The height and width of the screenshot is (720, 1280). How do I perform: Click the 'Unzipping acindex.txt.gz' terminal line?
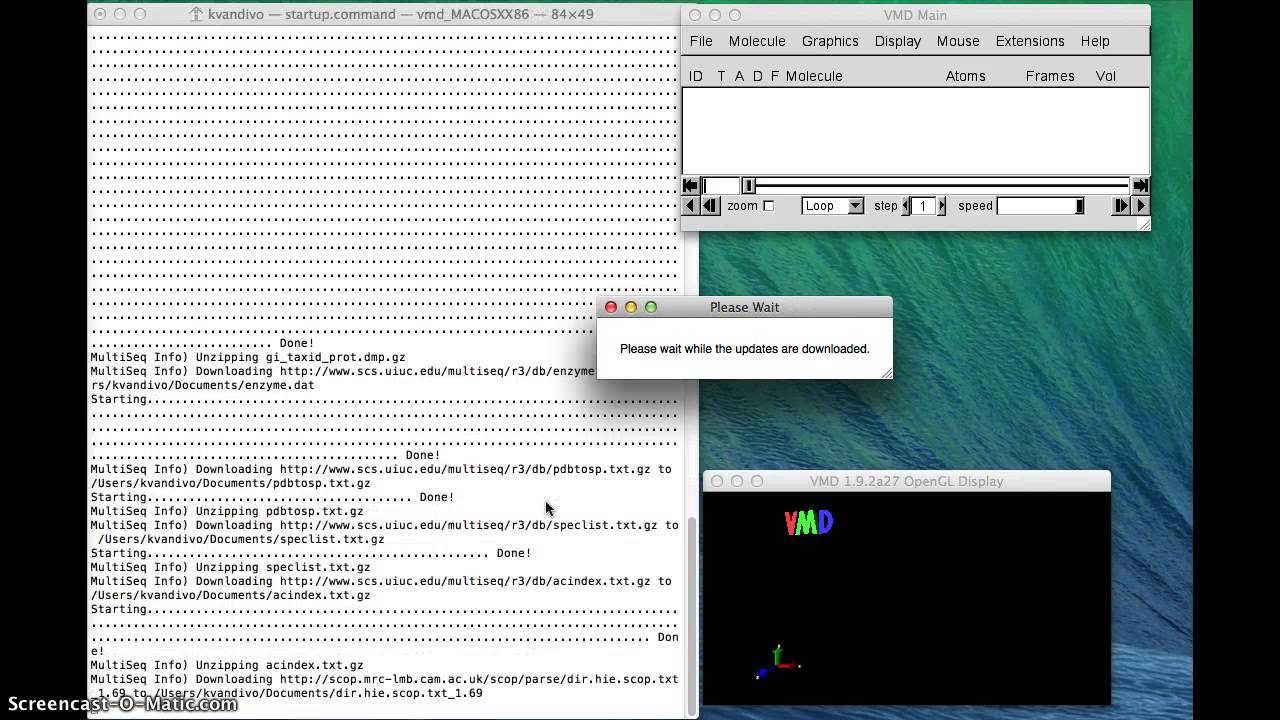click(x=227, y=665)
